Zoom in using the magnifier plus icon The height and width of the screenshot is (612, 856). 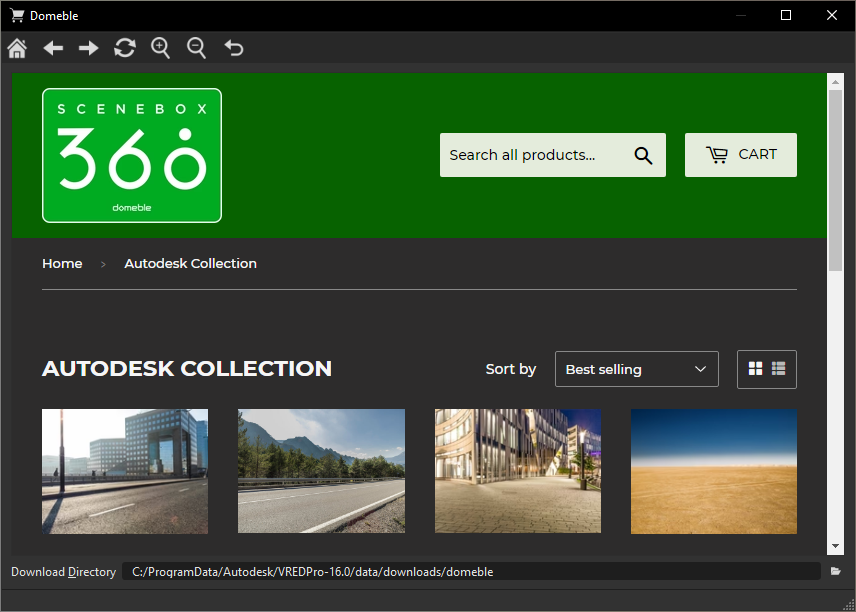point(160,47)
